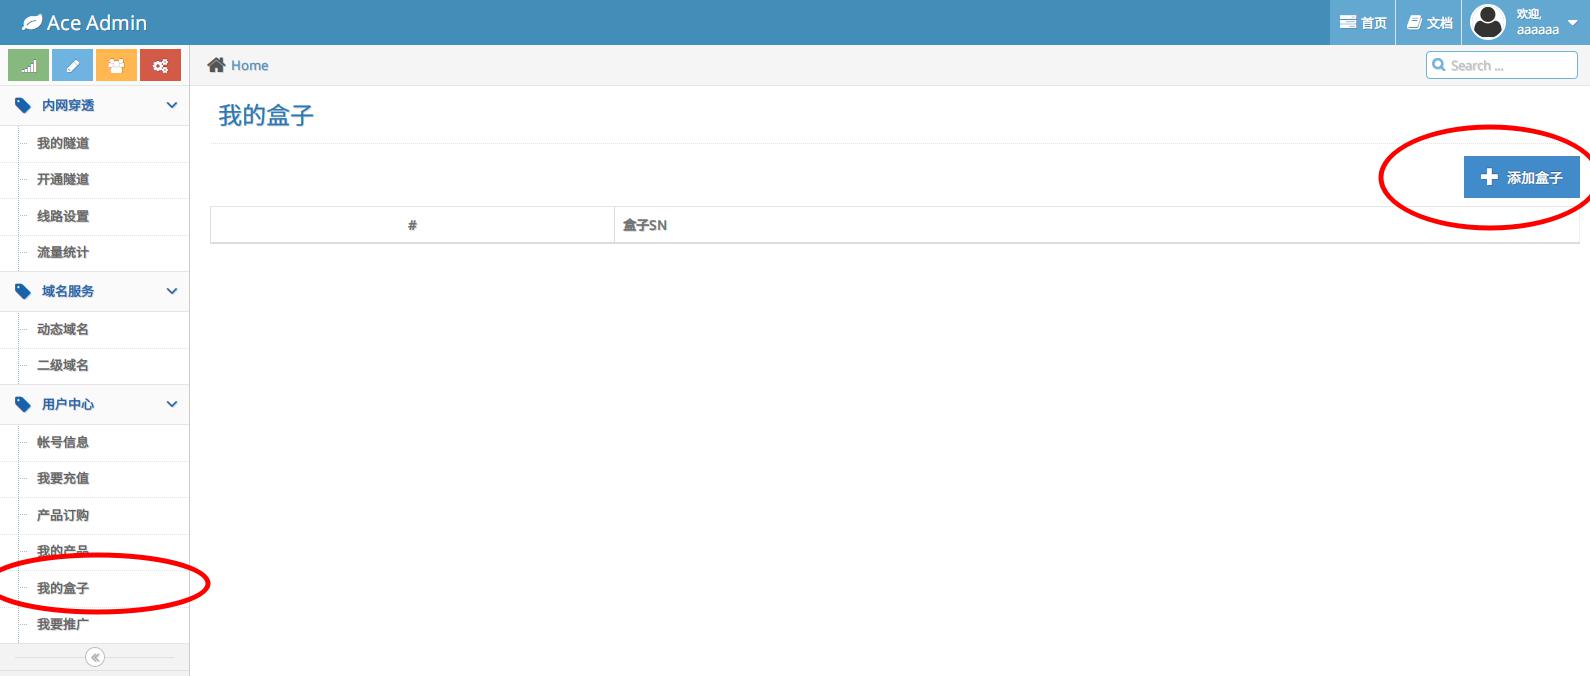1590x676 pixels.
Task: Go to 动态域名 page
Action: [63, 329]
